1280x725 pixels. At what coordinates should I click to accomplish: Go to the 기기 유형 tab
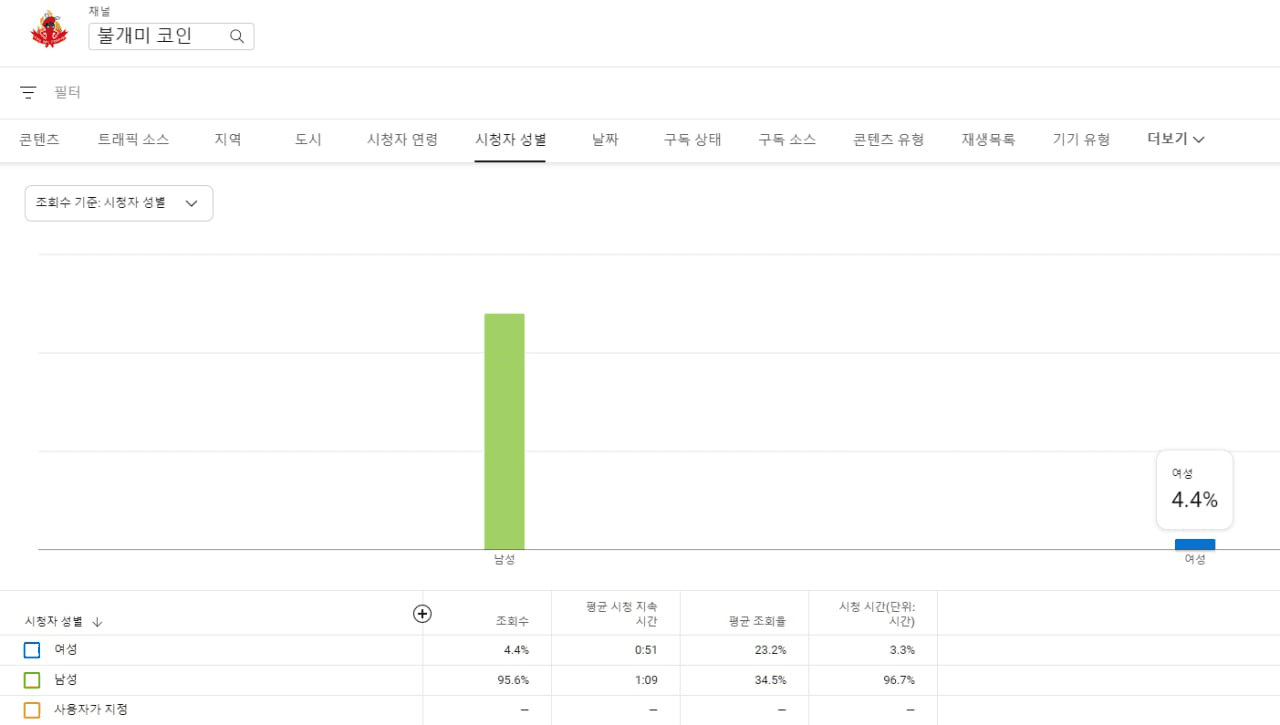(x=1081, y=140)
